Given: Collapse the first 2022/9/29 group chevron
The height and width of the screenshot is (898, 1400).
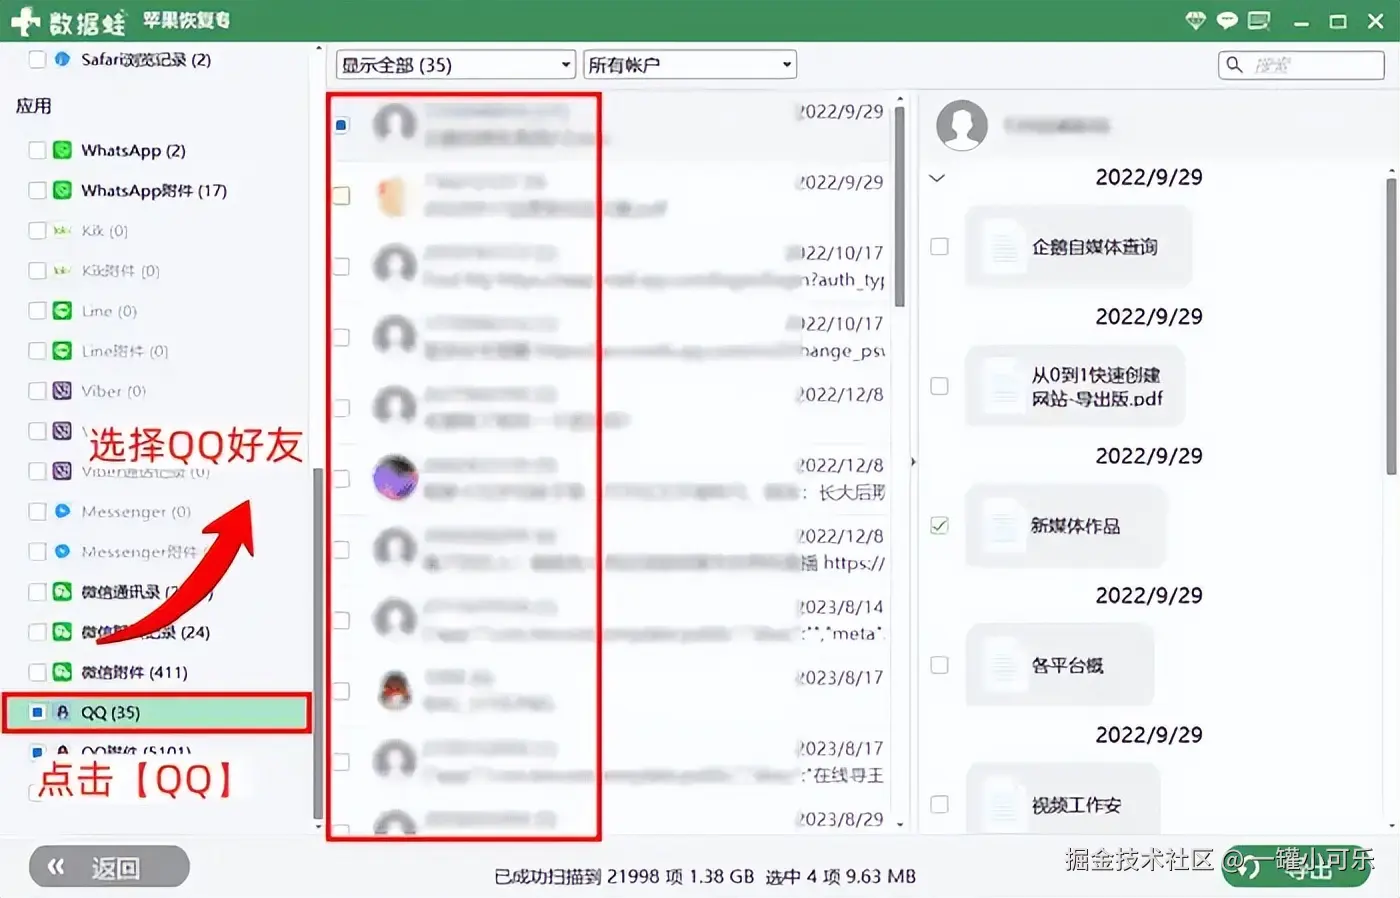Looking at the screenshot, I should point(937,178).
